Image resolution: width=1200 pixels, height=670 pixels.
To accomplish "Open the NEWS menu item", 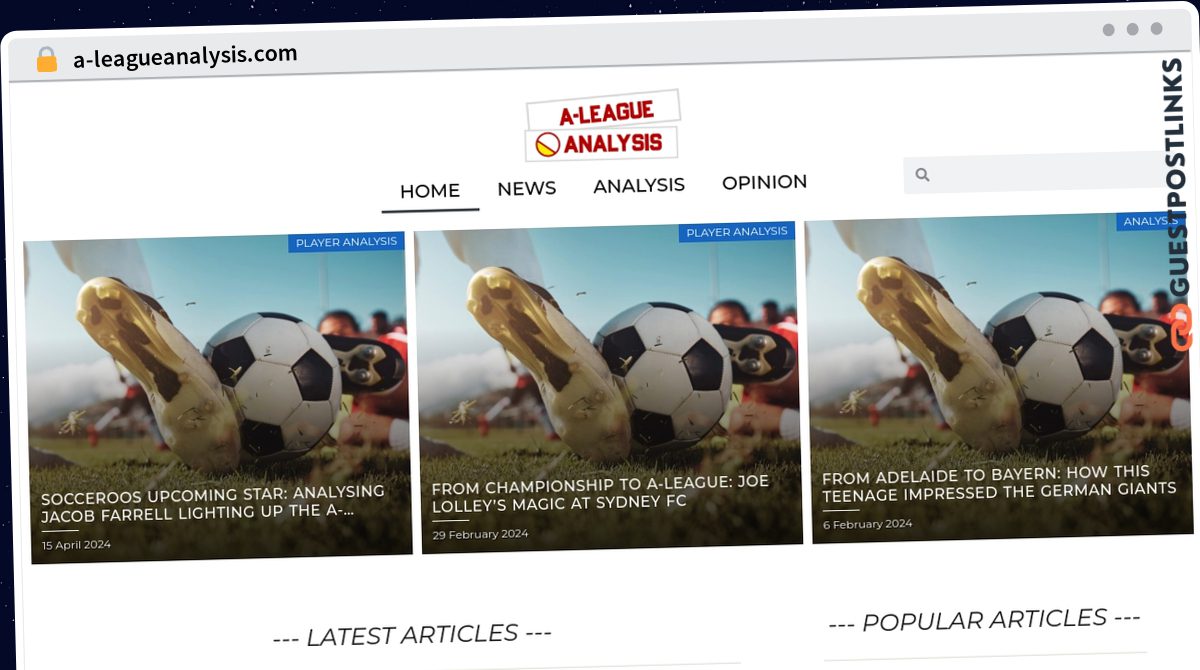I will [x=527, y=188].
